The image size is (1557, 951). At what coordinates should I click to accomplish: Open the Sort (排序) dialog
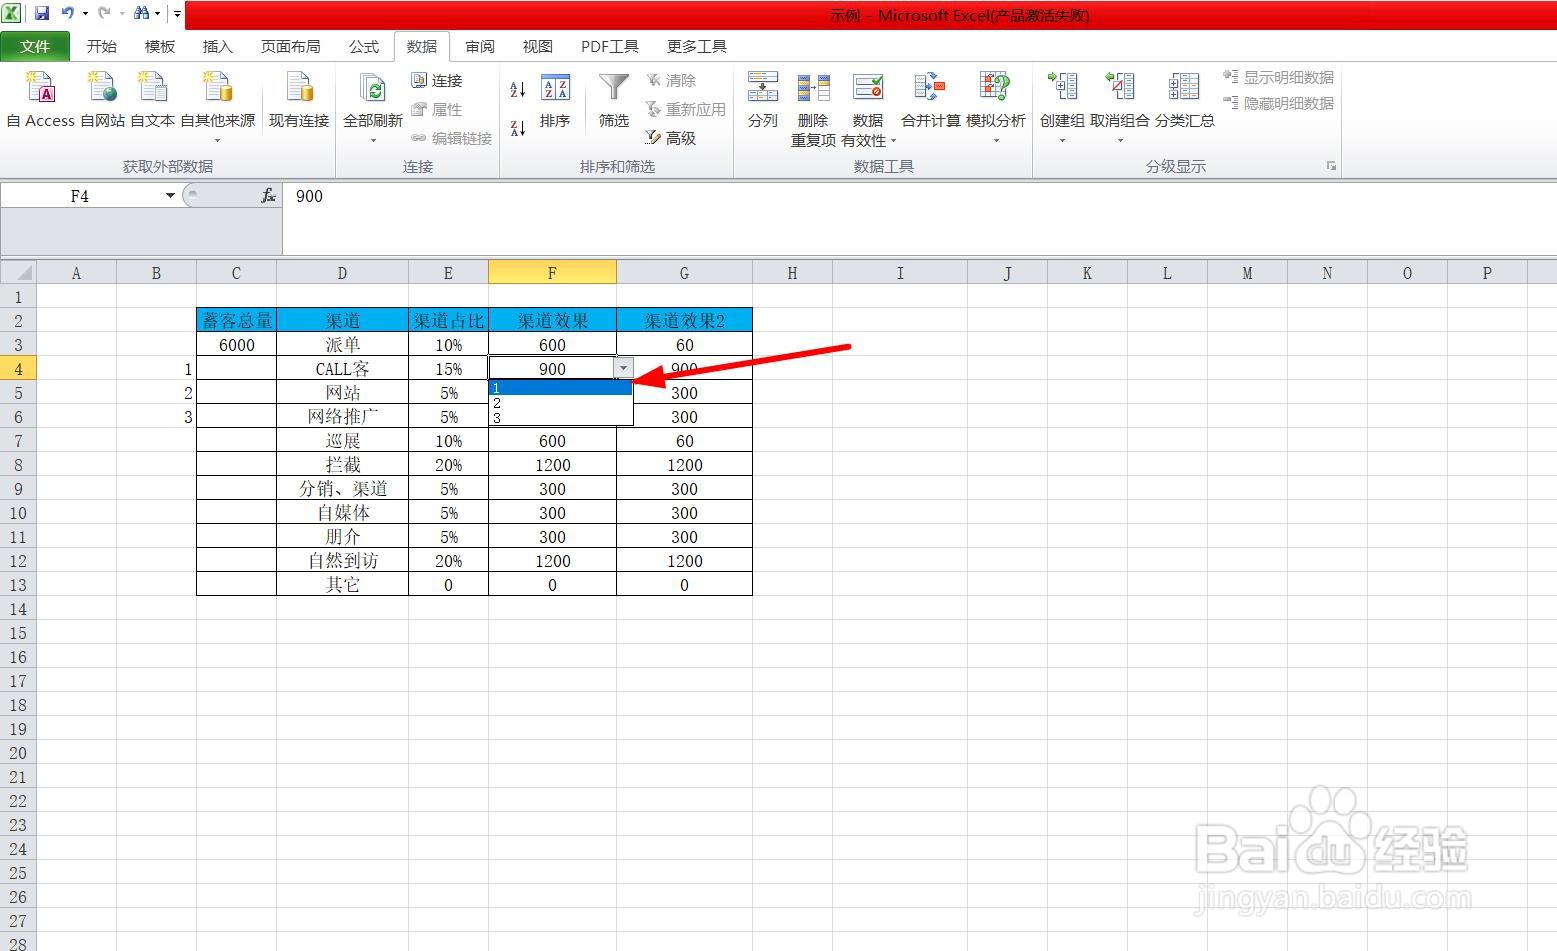(555, 100)
